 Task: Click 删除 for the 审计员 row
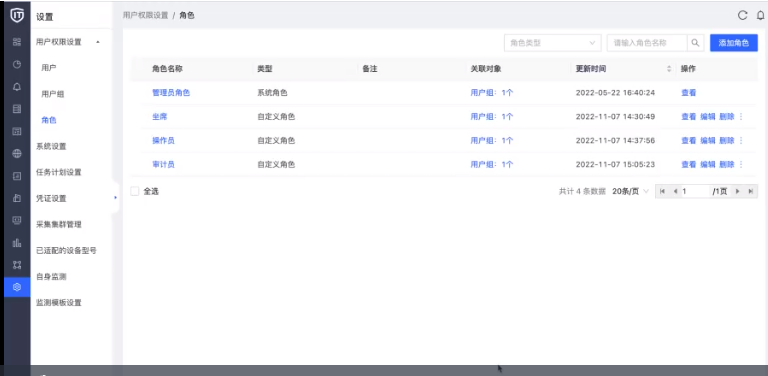pyautogui.click(x=727, y=164)
